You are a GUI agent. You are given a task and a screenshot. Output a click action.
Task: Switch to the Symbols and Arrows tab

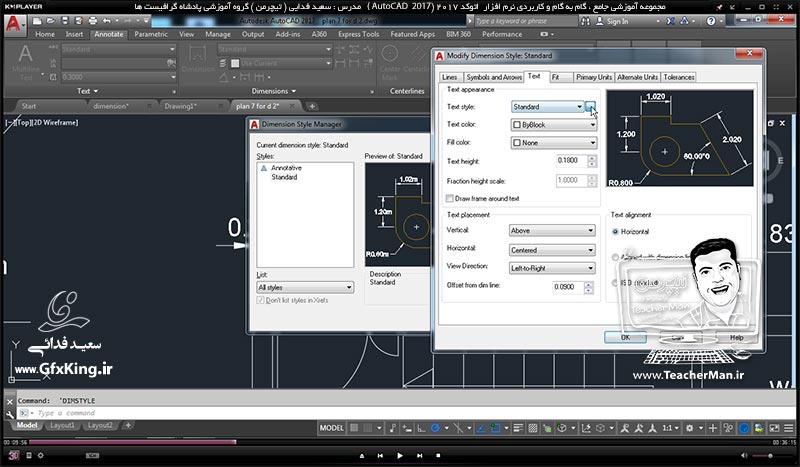(x=493, y=77)
